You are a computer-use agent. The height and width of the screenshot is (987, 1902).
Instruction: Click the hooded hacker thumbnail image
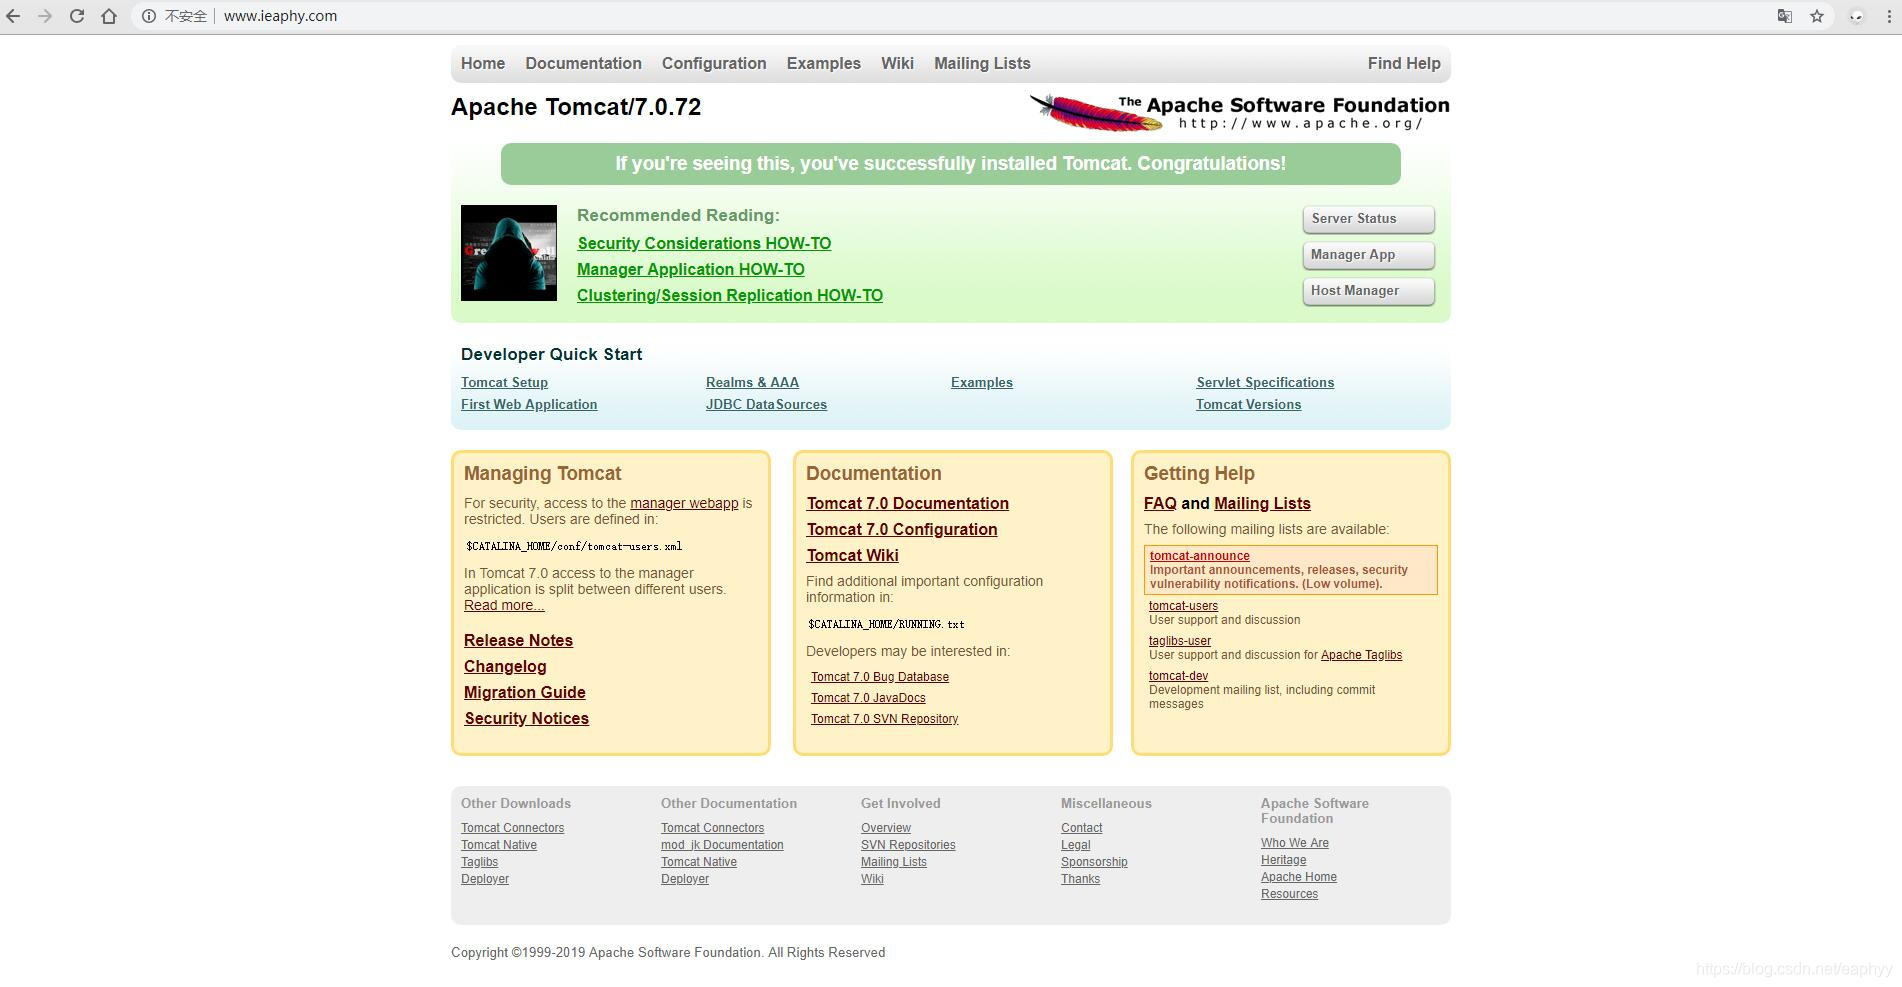pyautogui.click(x=509, y=253)
